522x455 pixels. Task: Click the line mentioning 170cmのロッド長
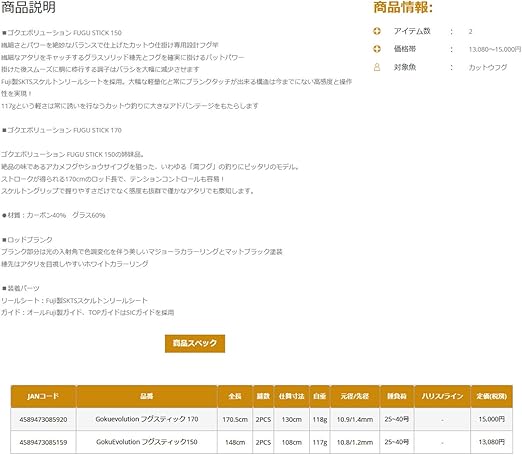(x=113, y=179)
